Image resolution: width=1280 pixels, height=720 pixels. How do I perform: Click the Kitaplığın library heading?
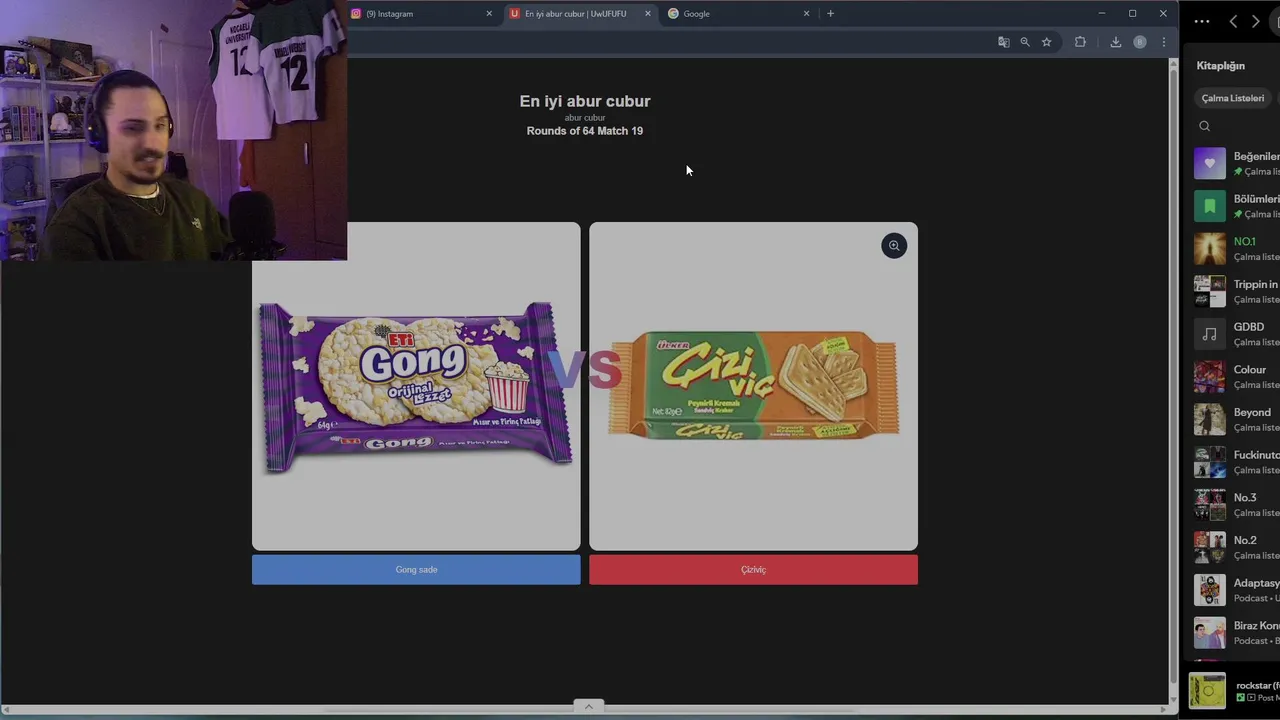(x=1221, y=66)
